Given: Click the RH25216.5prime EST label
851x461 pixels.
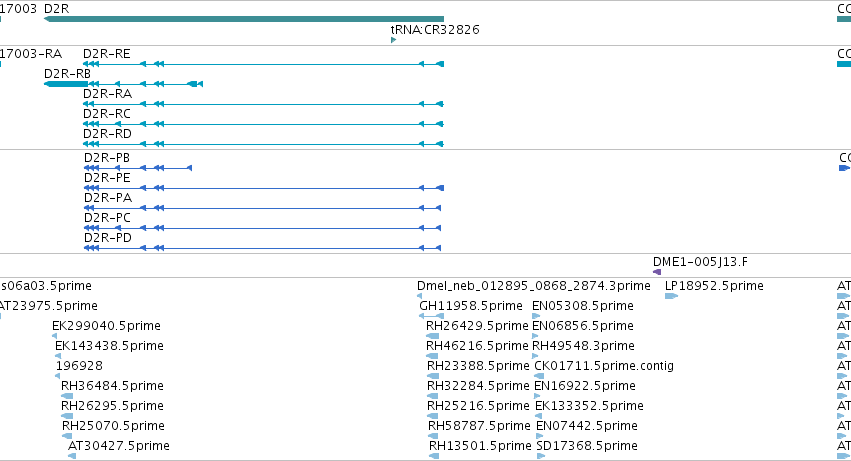Looking at the screenshot, I should (x=478, y=406).
